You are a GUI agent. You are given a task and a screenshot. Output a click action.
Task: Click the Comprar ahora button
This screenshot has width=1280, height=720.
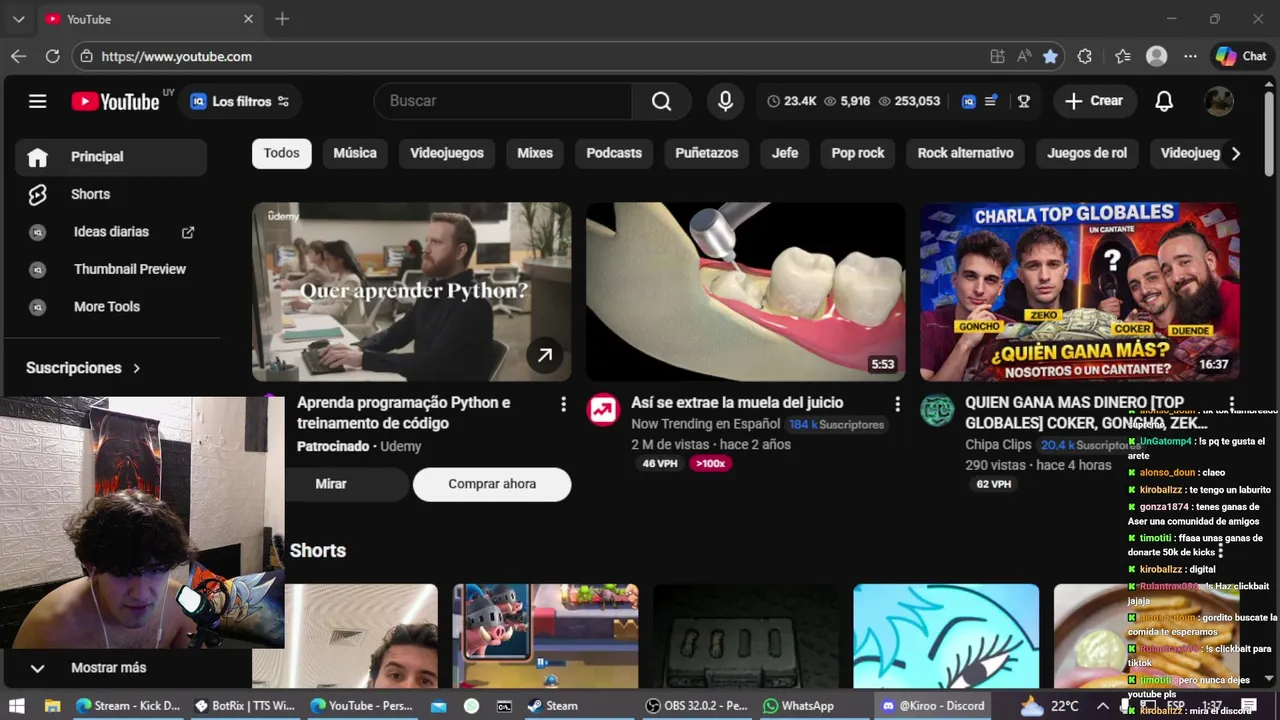(x=492, y=484)
